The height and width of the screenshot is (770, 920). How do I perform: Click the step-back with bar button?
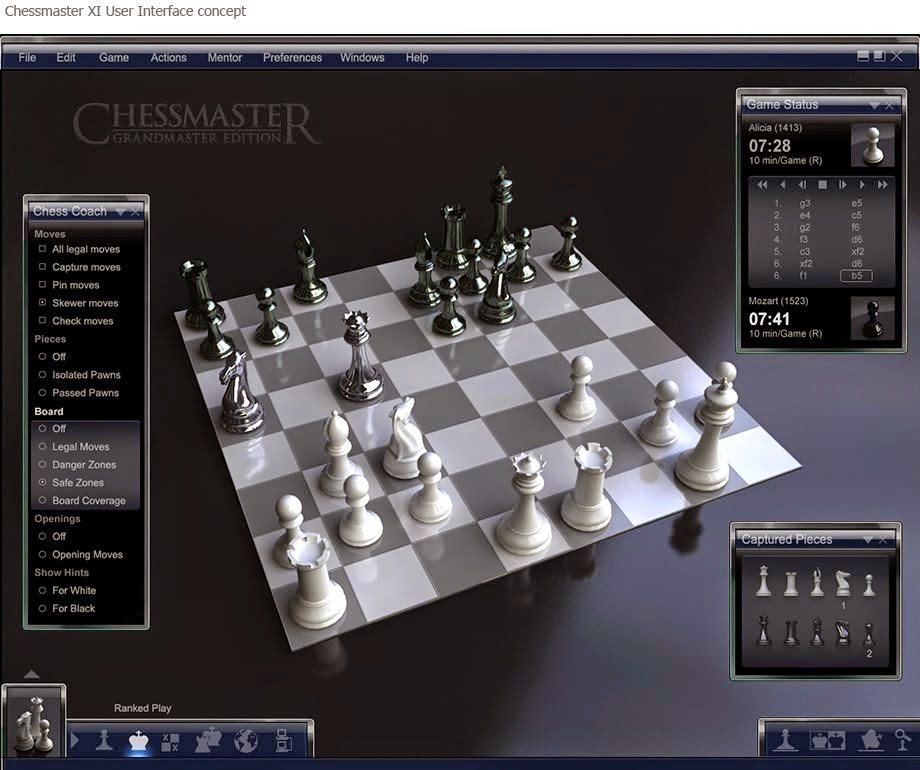[x=802, y=185]
